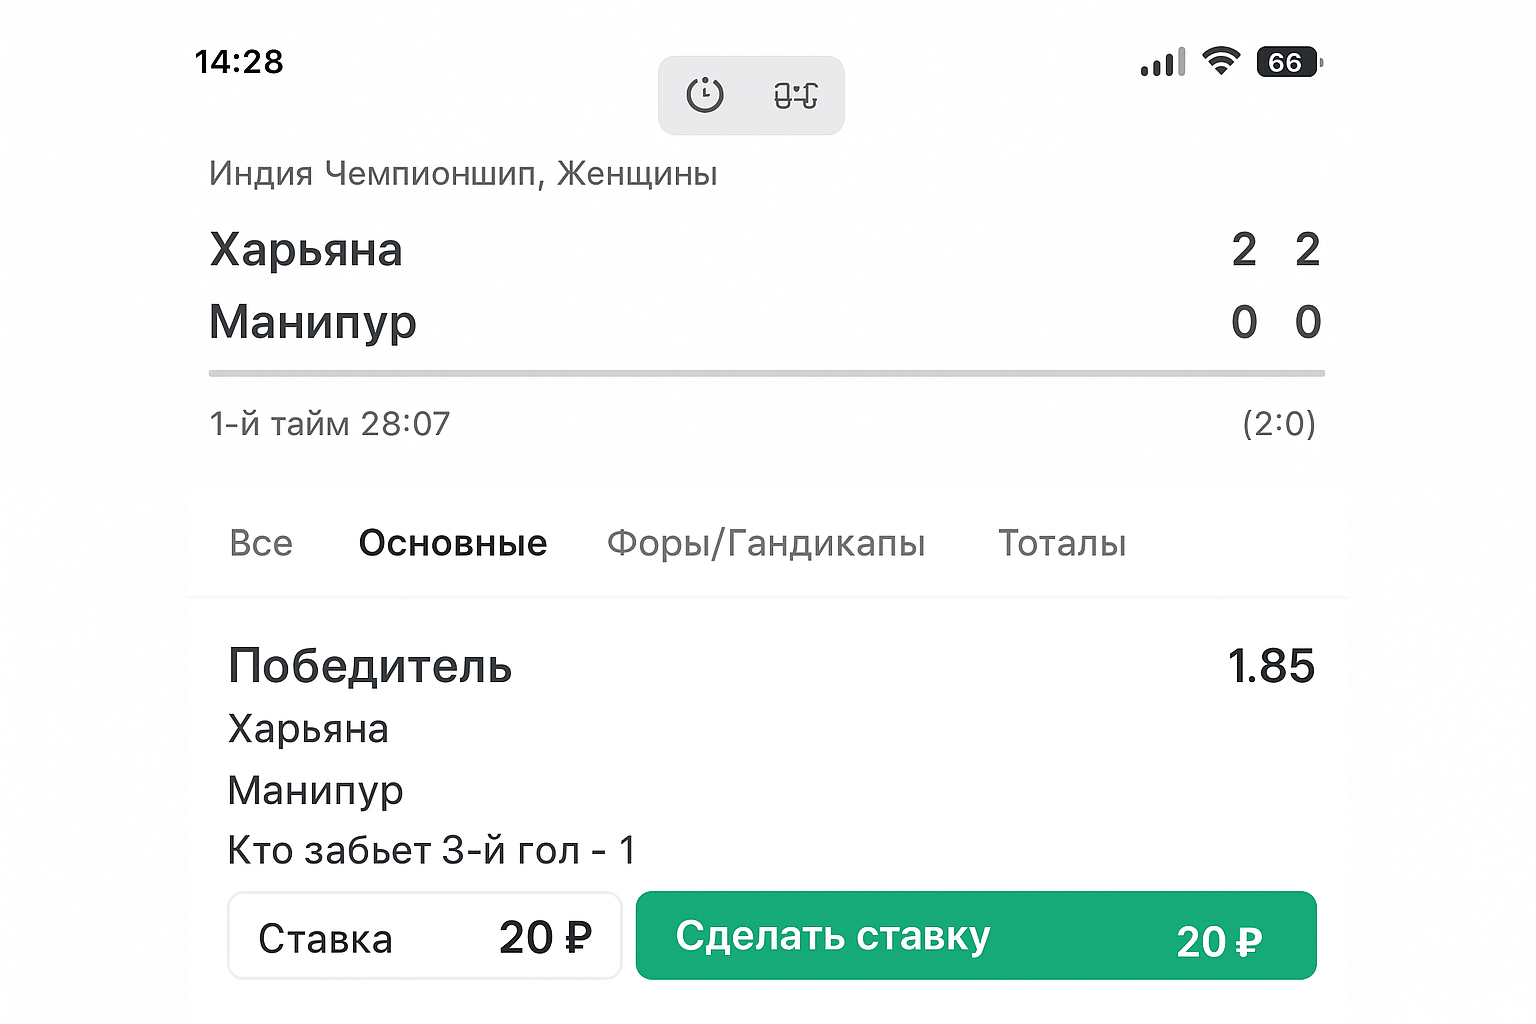Screen dimensions: 1536x1024
Task: Select the Манипур team in match header
Action: tap(312, 322)
